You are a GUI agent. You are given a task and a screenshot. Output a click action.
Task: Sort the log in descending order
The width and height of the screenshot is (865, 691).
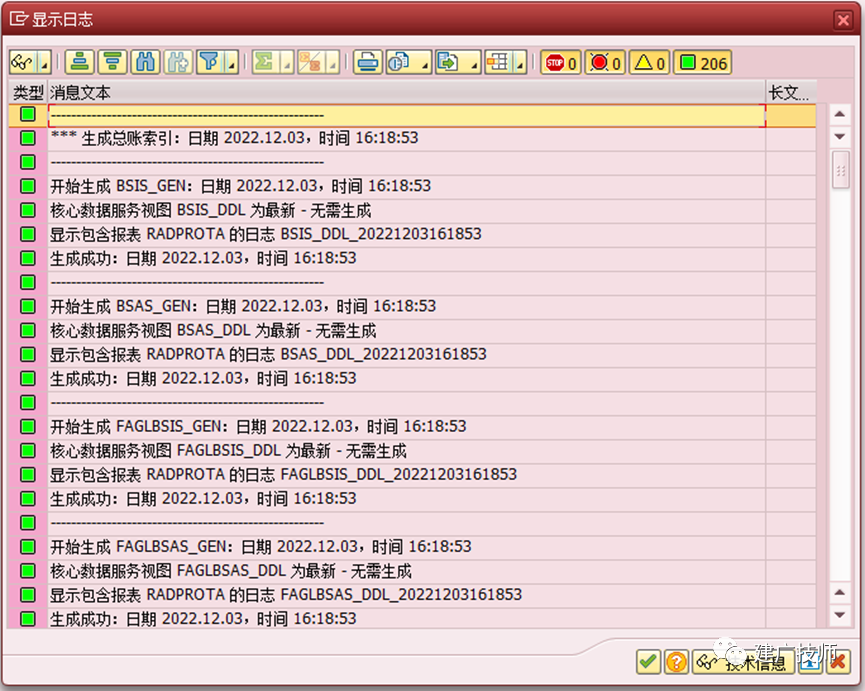[113, 62]
